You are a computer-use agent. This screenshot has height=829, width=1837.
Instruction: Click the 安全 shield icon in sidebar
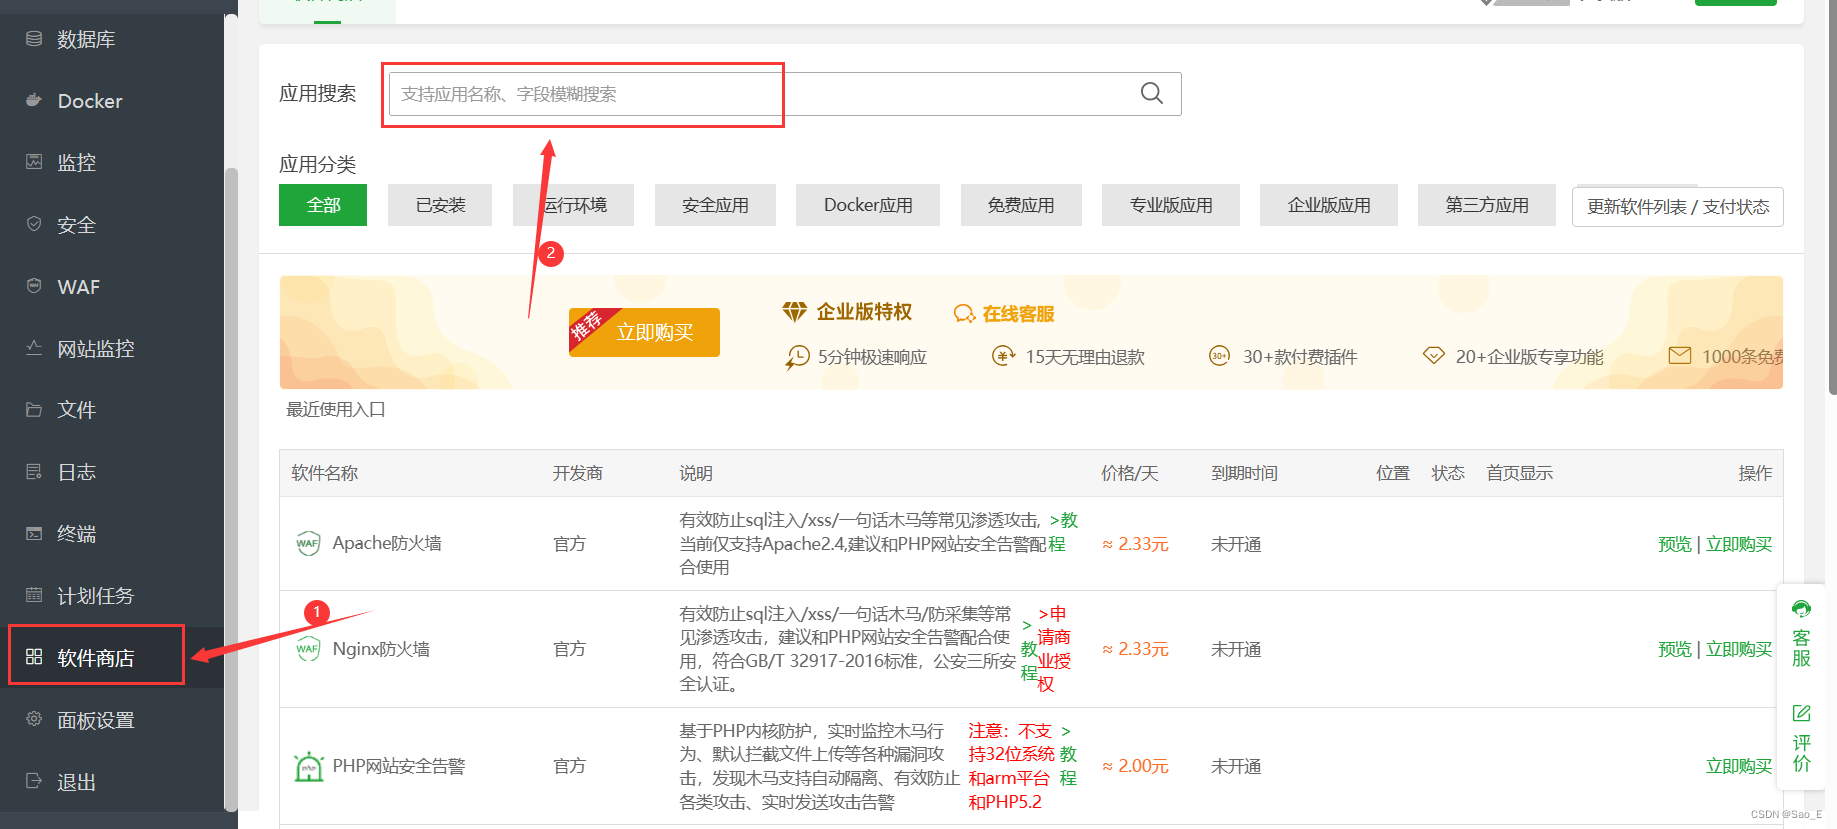pos(34,224)
